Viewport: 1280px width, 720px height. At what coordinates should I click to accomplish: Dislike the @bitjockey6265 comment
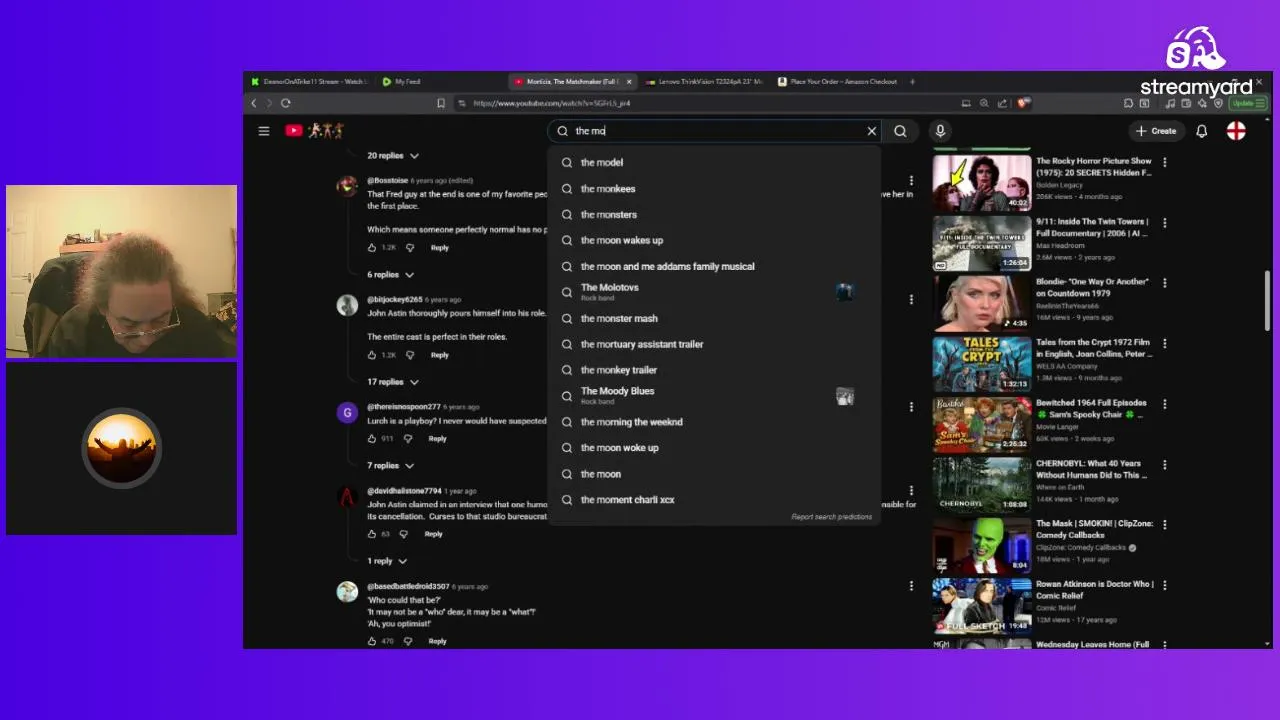[x=410, y=355]
